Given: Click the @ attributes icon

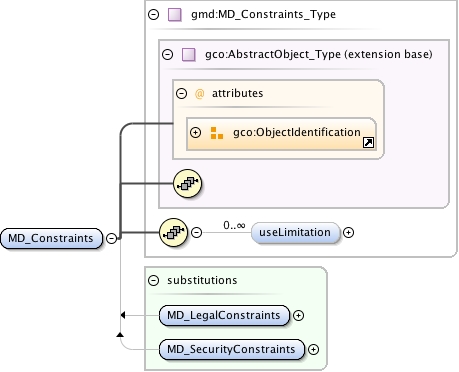Looking at the screenshot, I should point(199,94).
